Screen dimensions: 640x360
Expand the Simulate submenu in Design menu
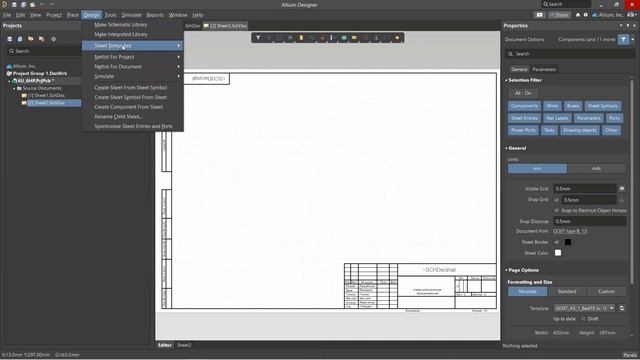point(133,76)
